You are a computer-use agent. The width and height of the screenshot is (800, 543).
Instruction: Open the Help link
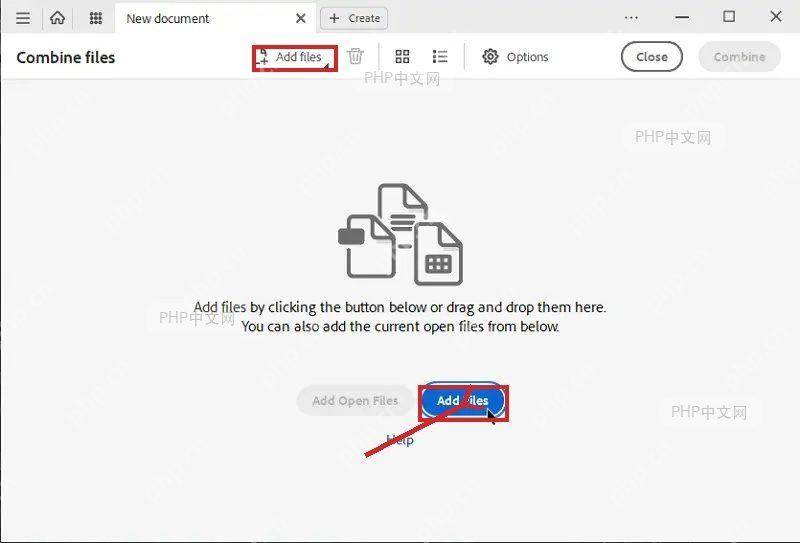point(400,439)
